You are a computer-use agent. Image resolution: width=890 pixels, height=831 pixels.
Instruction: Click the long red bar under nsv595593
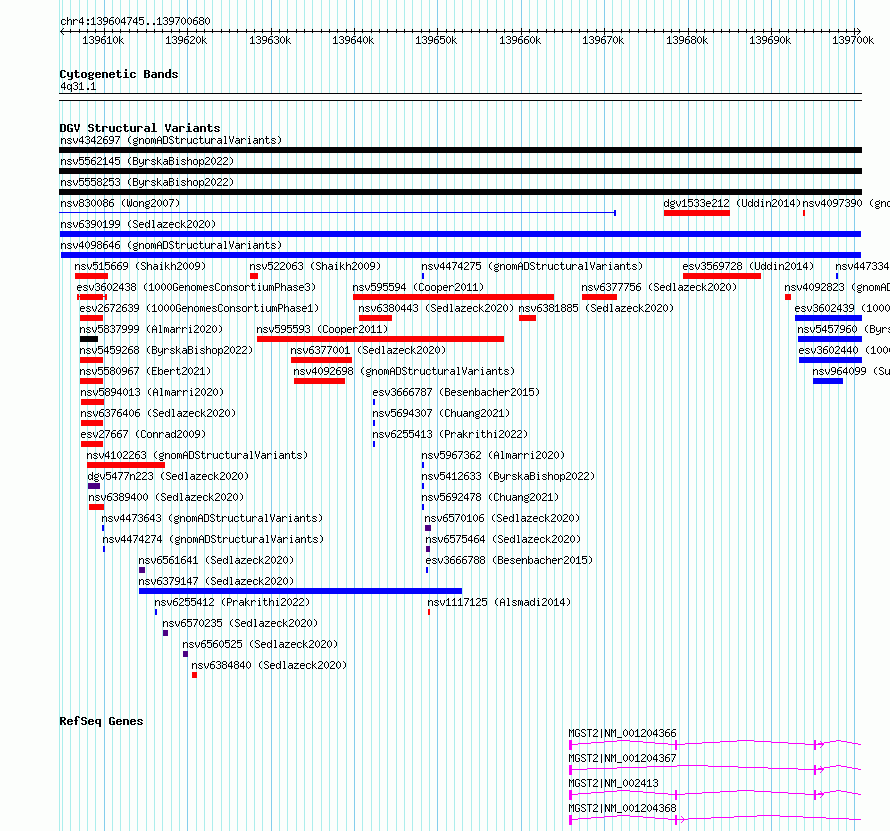(x=380, y=339)
